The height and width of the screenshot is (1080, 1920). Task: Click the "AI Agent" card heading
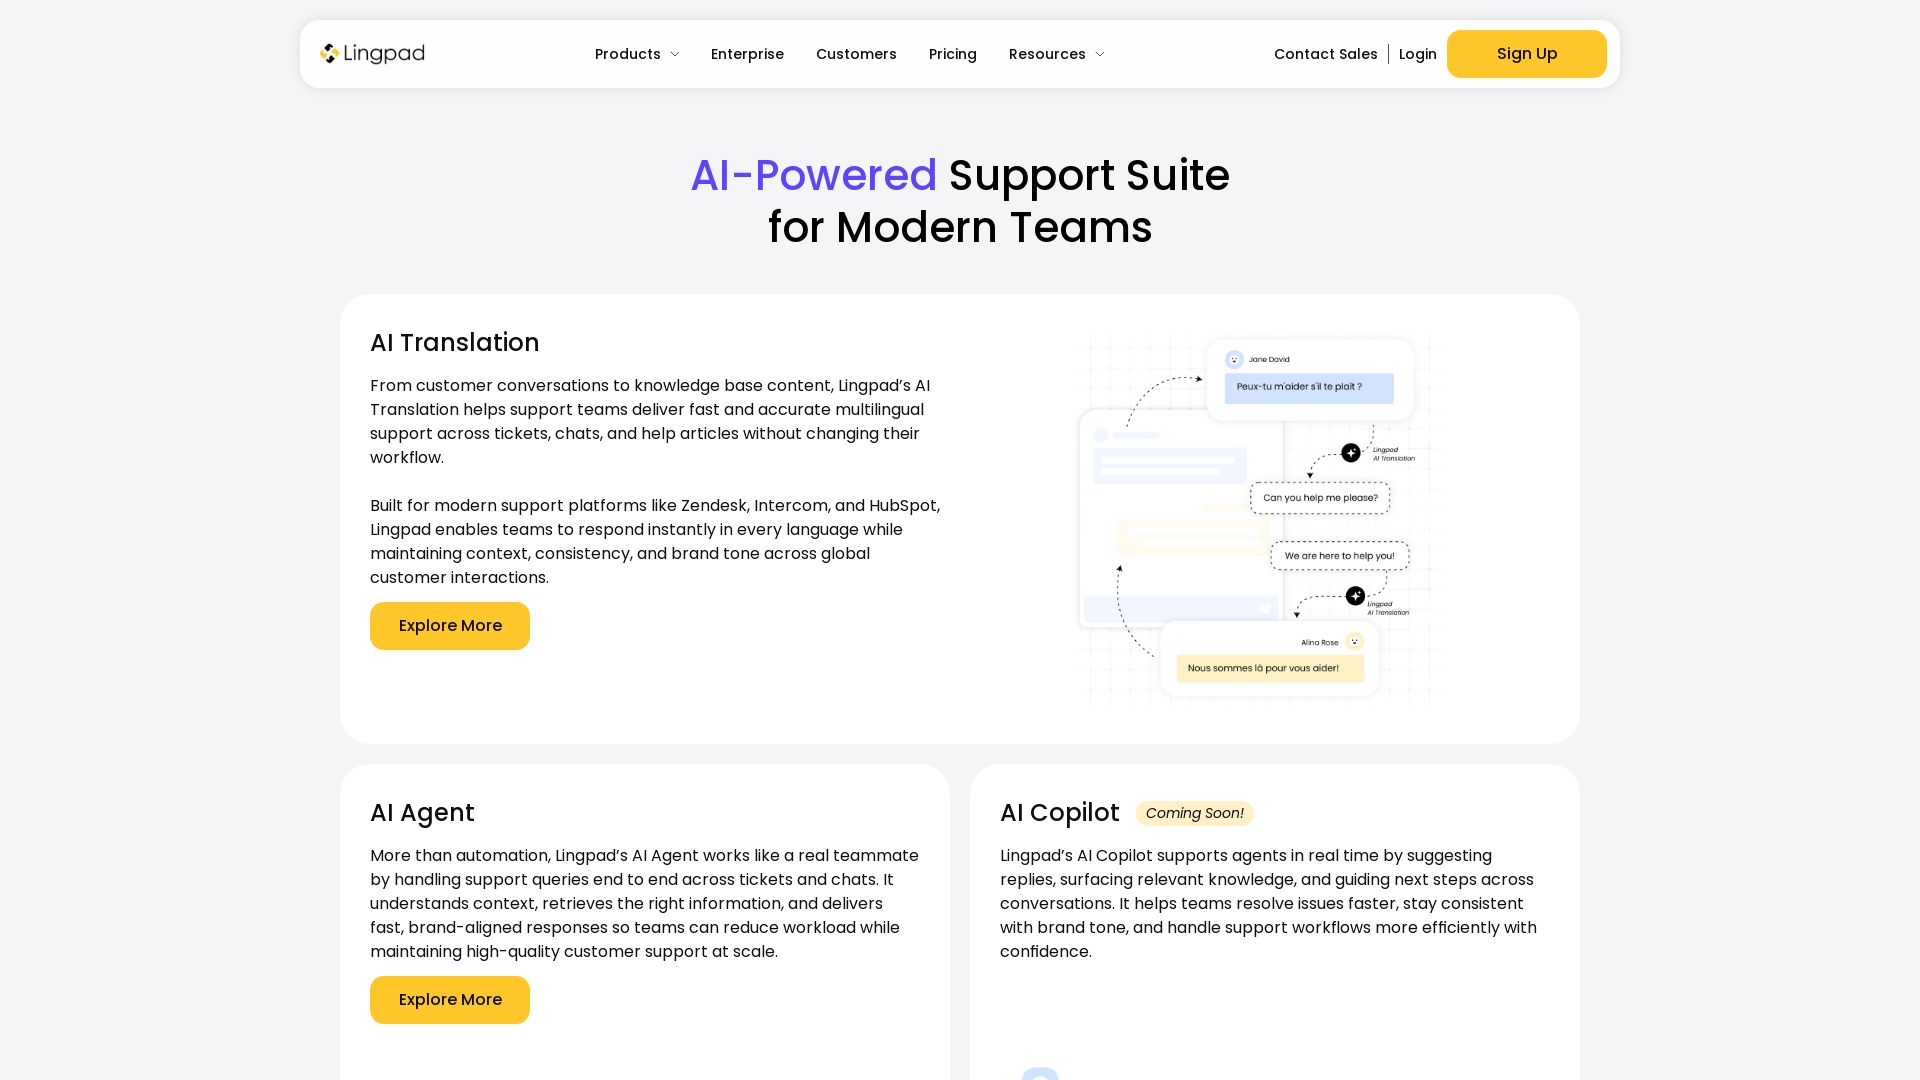click(x=422, y=813)
